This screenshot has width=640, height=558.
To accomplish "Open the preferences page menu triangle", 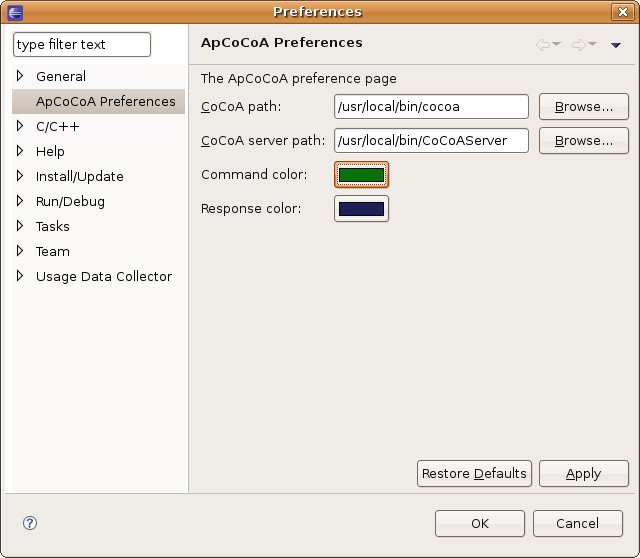I will [x=616, y=45].
